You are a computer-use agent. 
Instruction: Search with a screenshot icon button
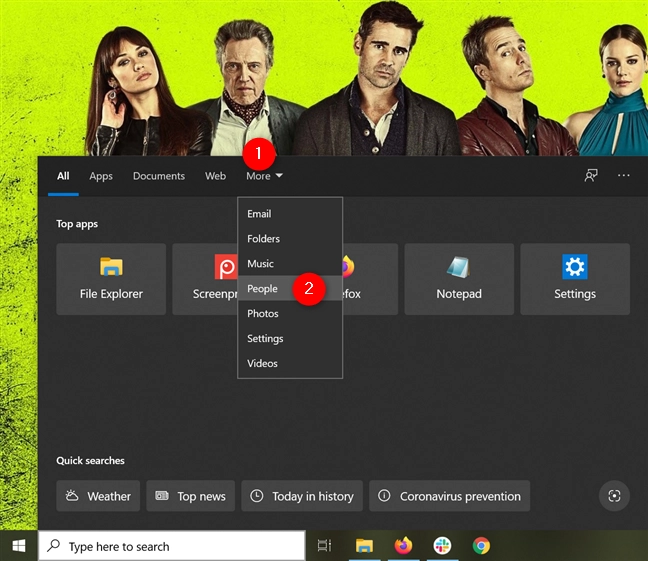614,496
